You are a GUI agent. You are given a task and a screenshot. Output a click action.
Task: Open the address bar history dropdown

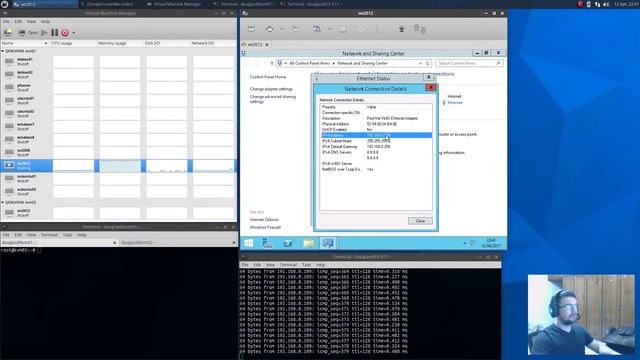[x=420, y=64]
